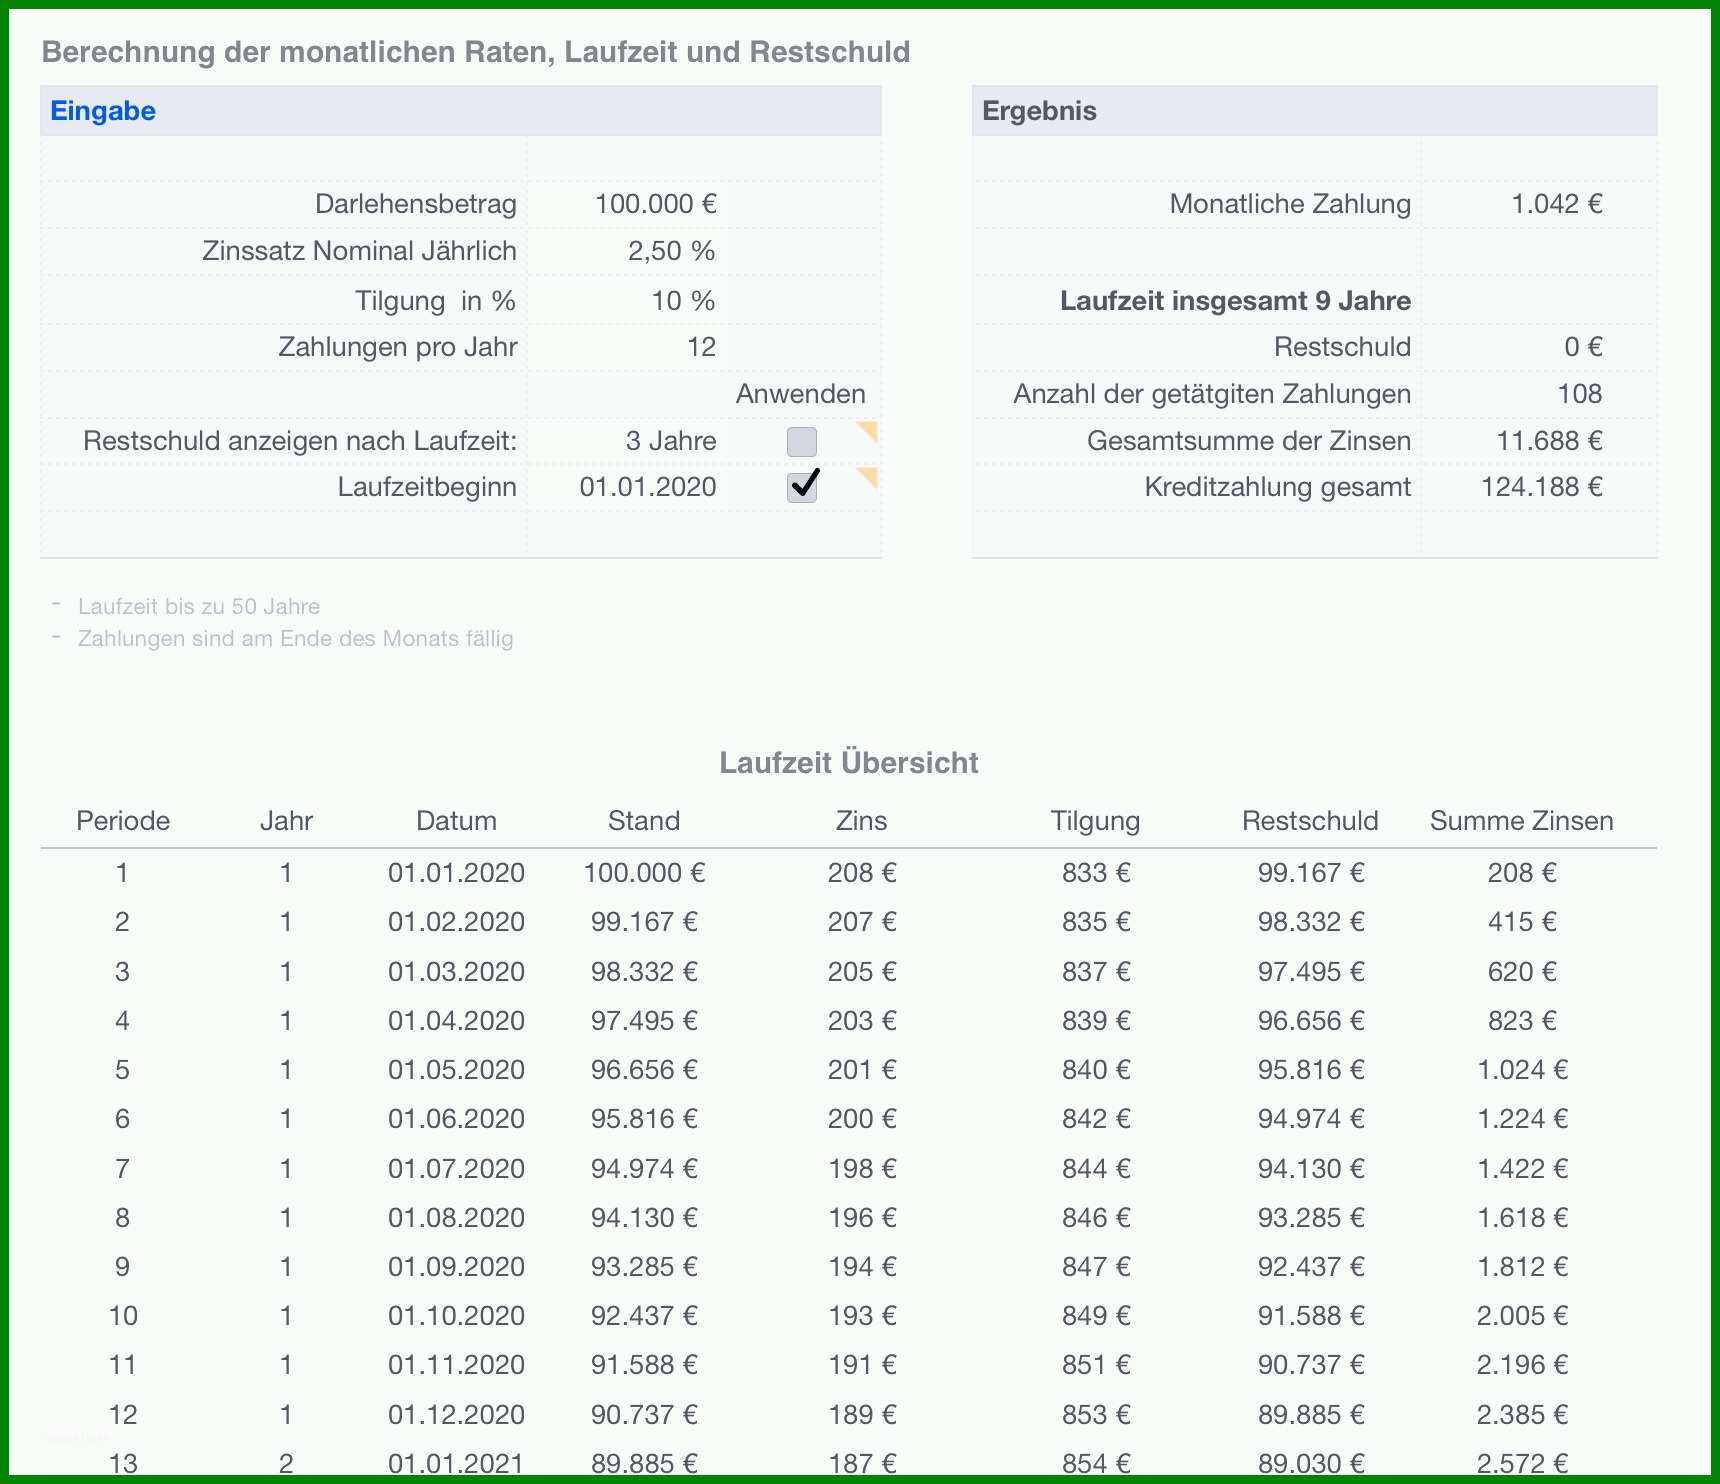Click note Zahlungen sind am Ende des Monats fällig
The width and height of the screenshot is (1720, 1484).
295,639
